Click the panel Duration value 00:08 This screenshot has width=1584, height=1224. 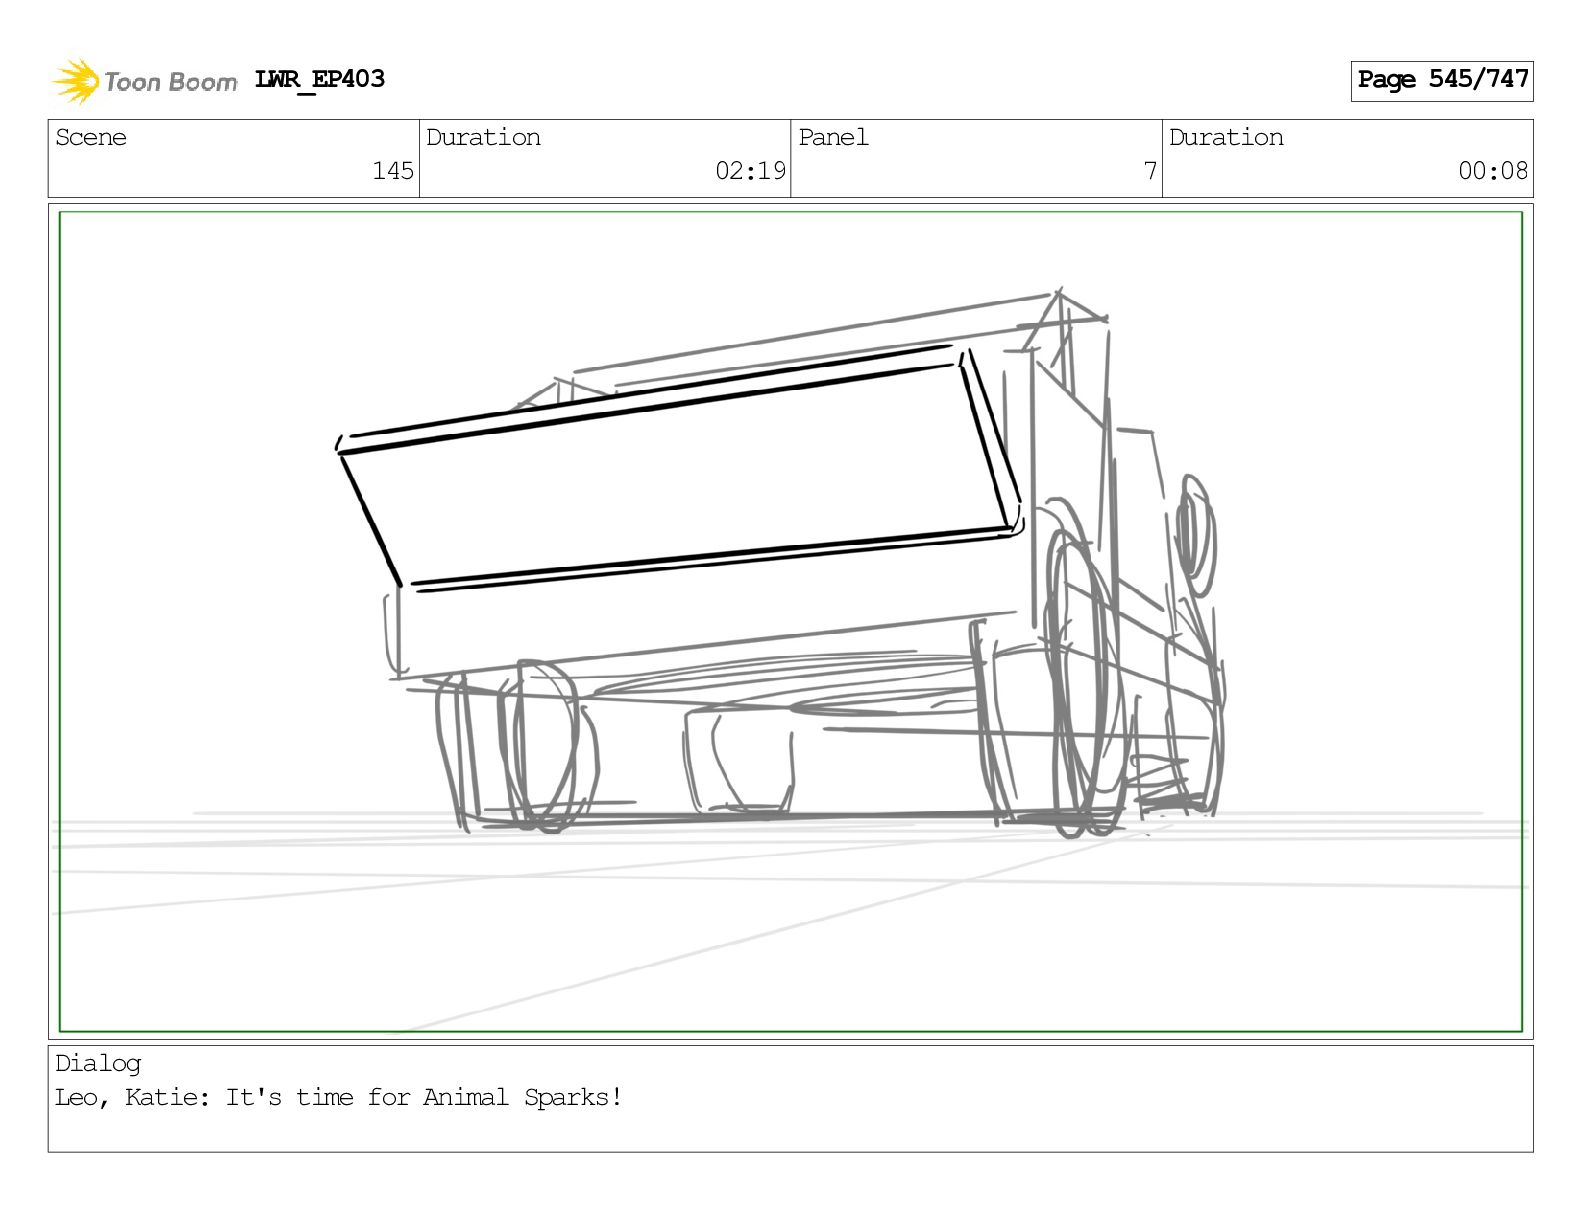[1493, 171]
